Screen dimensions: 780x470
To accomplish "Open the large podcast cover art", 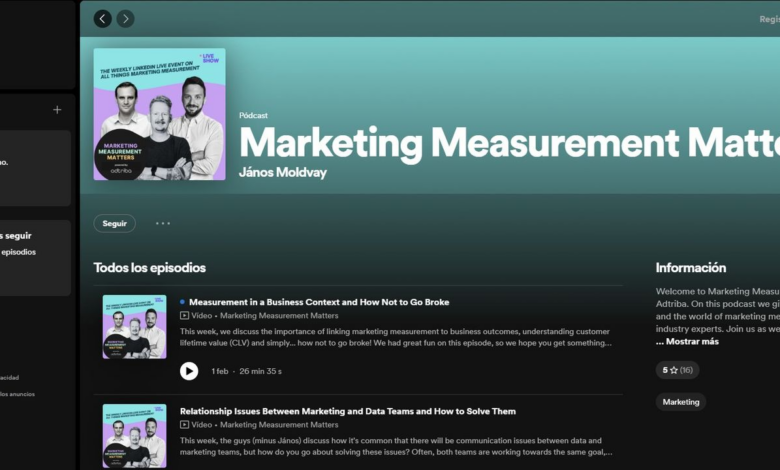I will [159, 114].
